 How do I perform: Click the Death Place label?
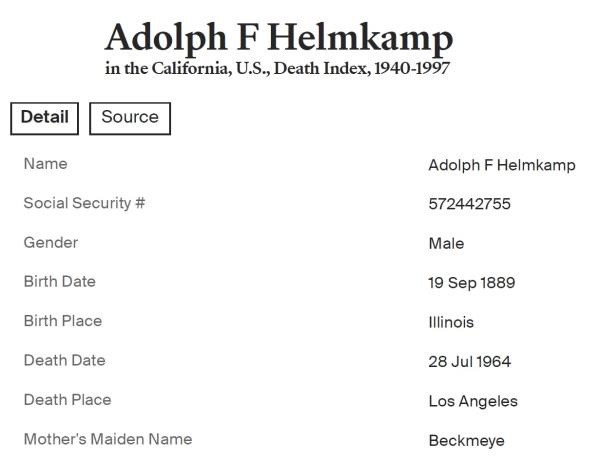67,400
